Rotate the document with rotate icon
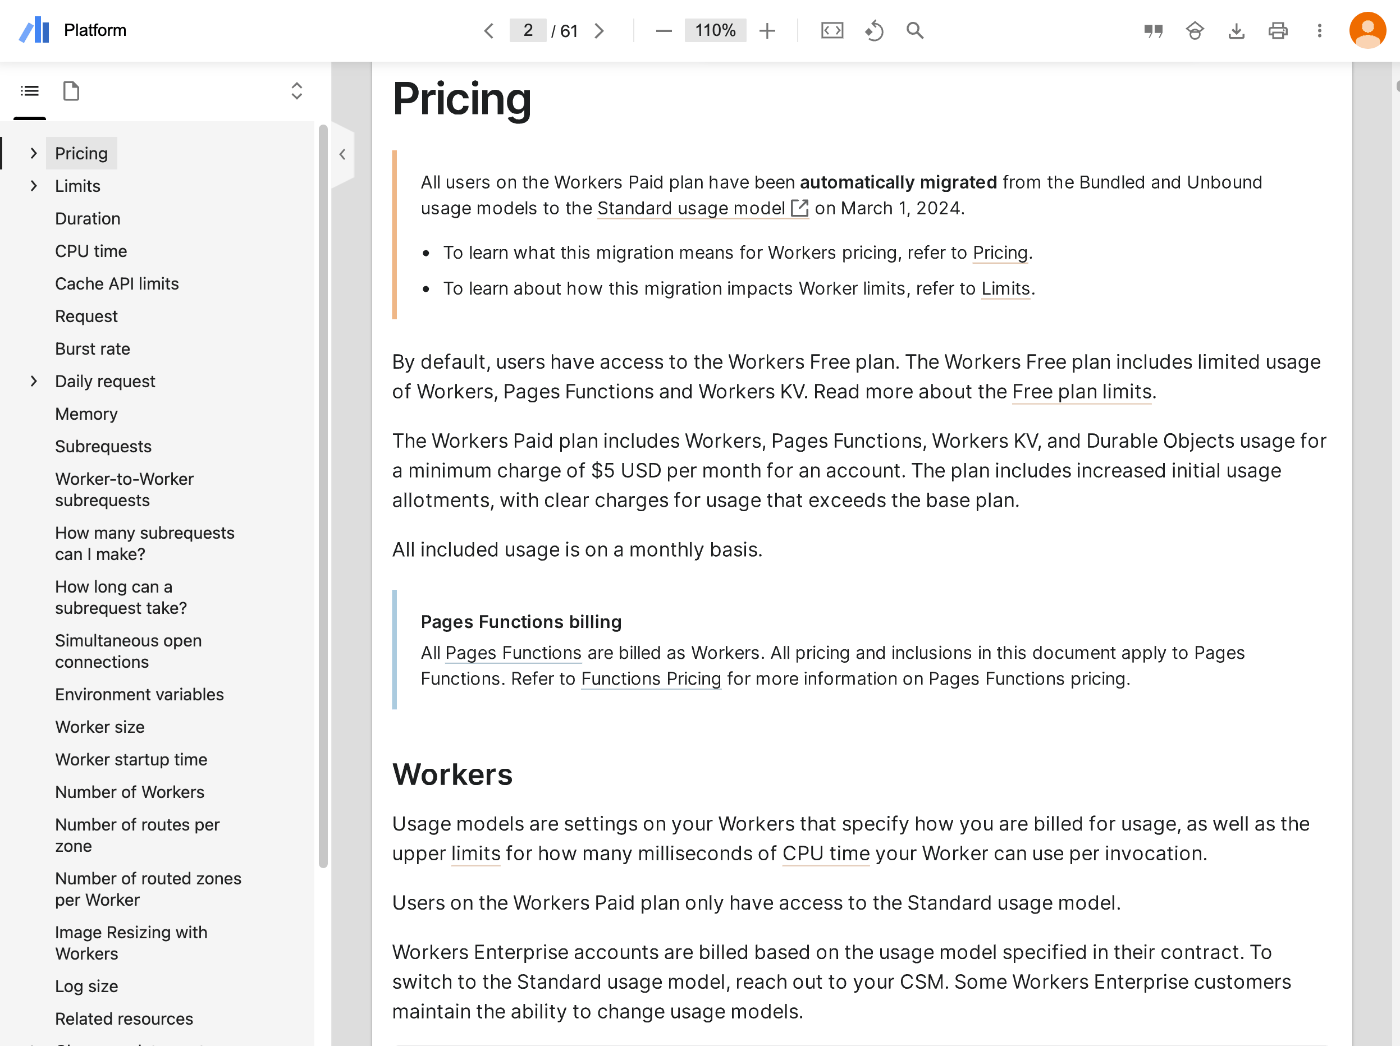Screen dimensions: 1400x1046 (x=874, y=31)
